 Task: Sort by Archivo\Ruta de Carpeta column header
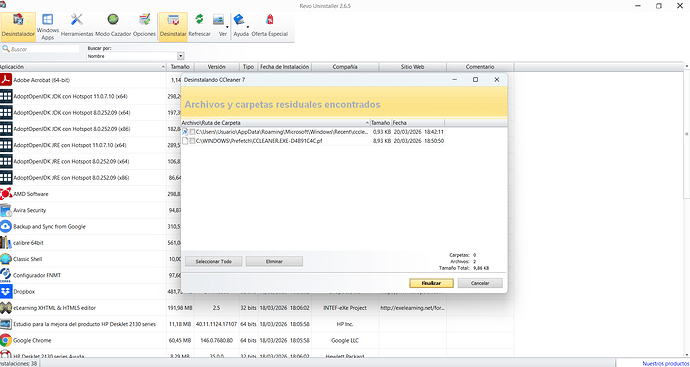pos(275,123)
